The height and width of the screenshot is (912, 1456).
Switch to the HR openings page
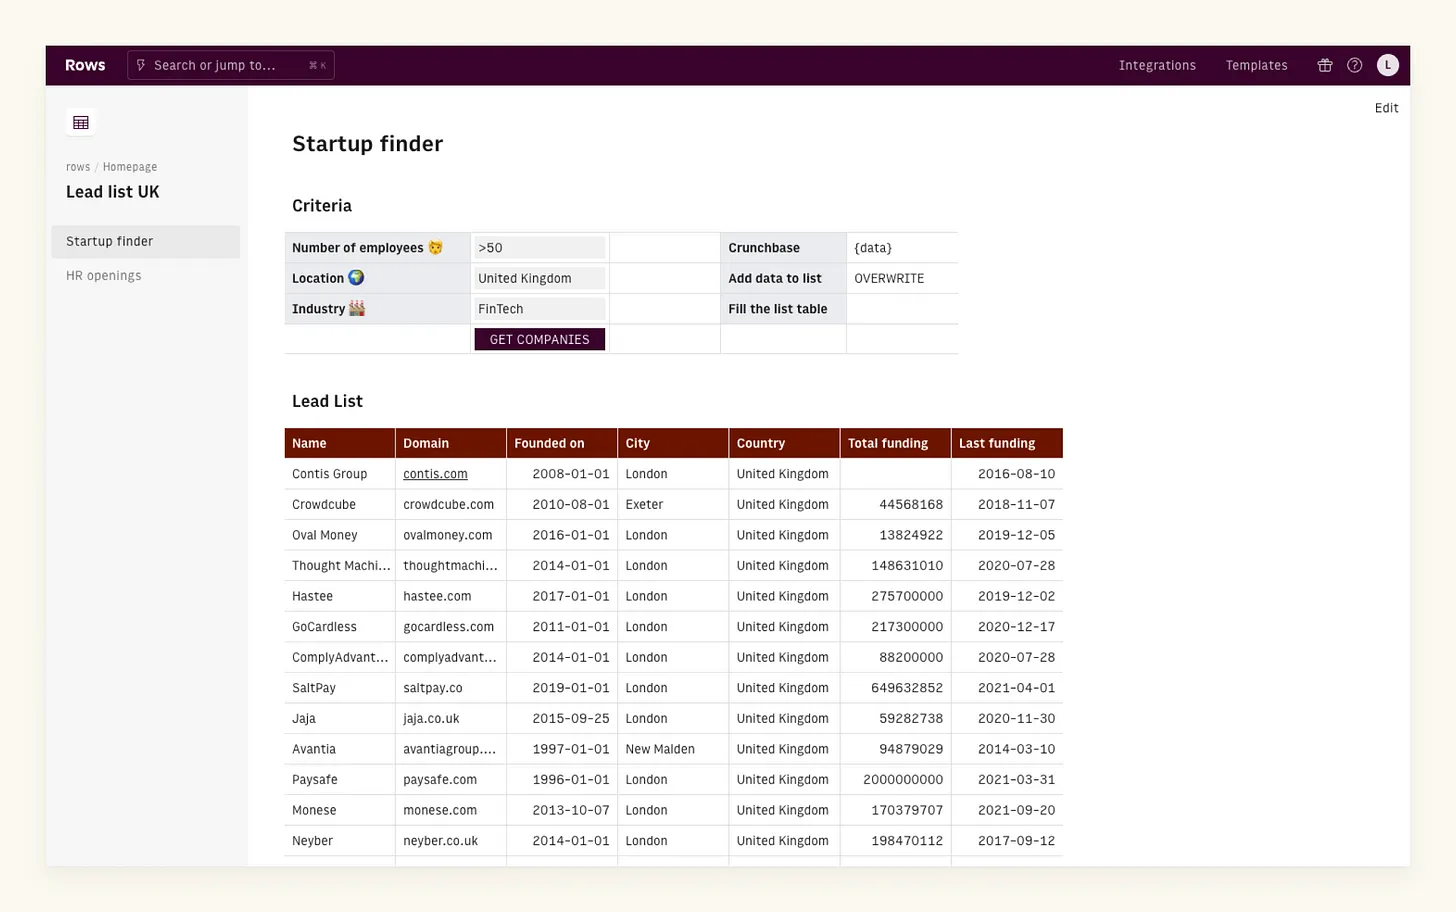[146, 275]
